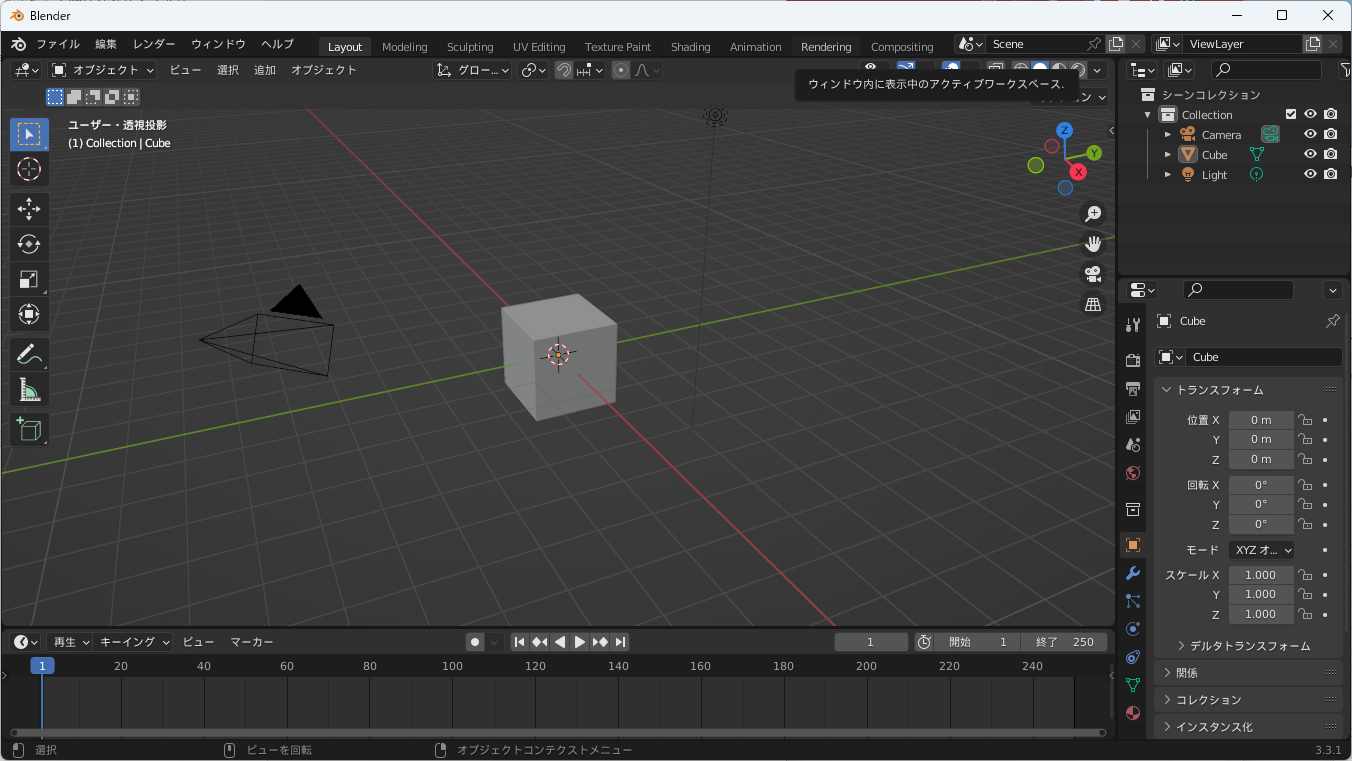Select the Move tool in the toolbar
Viewport: 1352px width, 761px height.
pos(29,208)
